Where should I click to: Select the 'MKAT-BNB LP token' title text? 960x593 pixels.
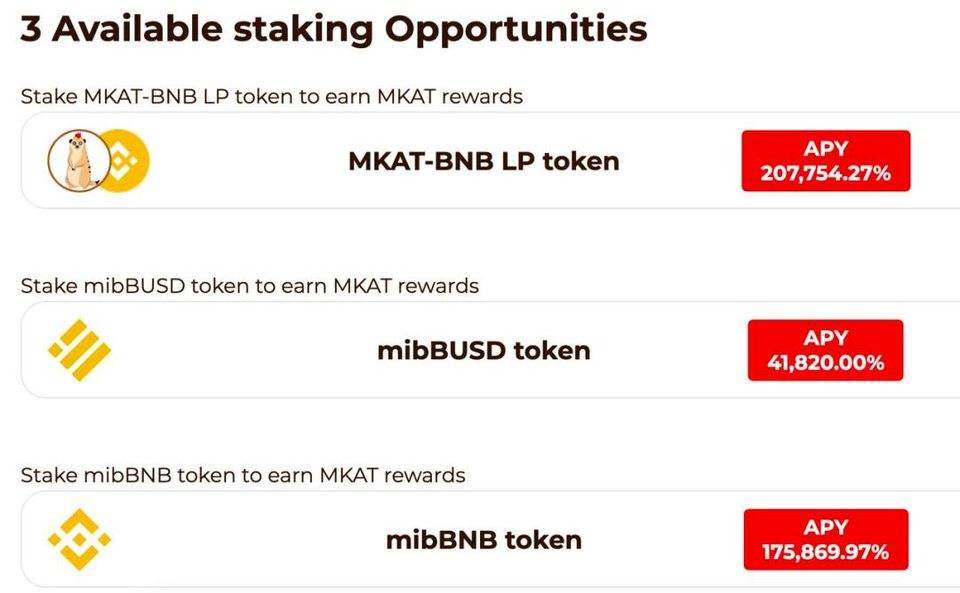tap(484, 162)
